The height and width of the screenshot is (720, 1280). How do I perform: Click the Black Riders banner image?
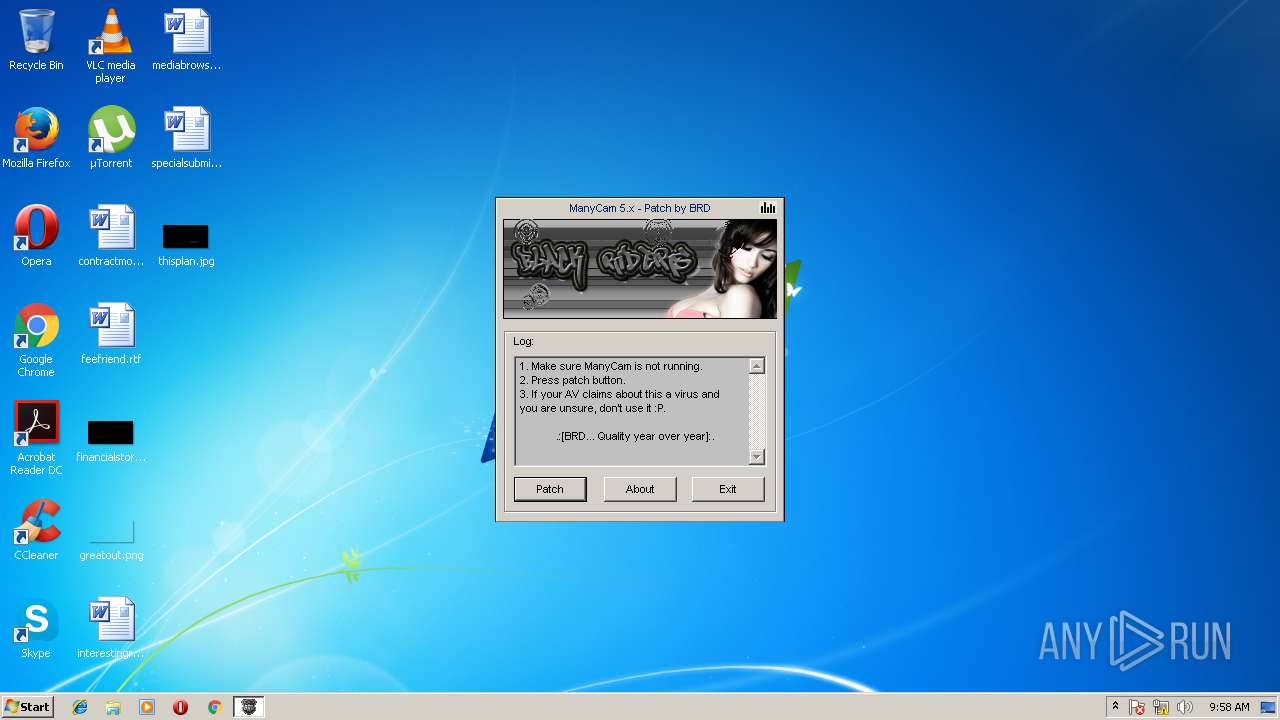pos(640,269)
